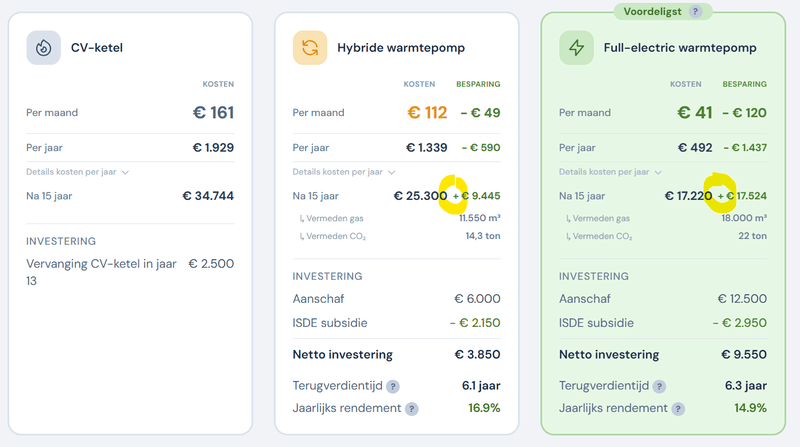Click the € 17.524 savings after 15 years
This screenshot has height=447, width=800.
[746, 196]
